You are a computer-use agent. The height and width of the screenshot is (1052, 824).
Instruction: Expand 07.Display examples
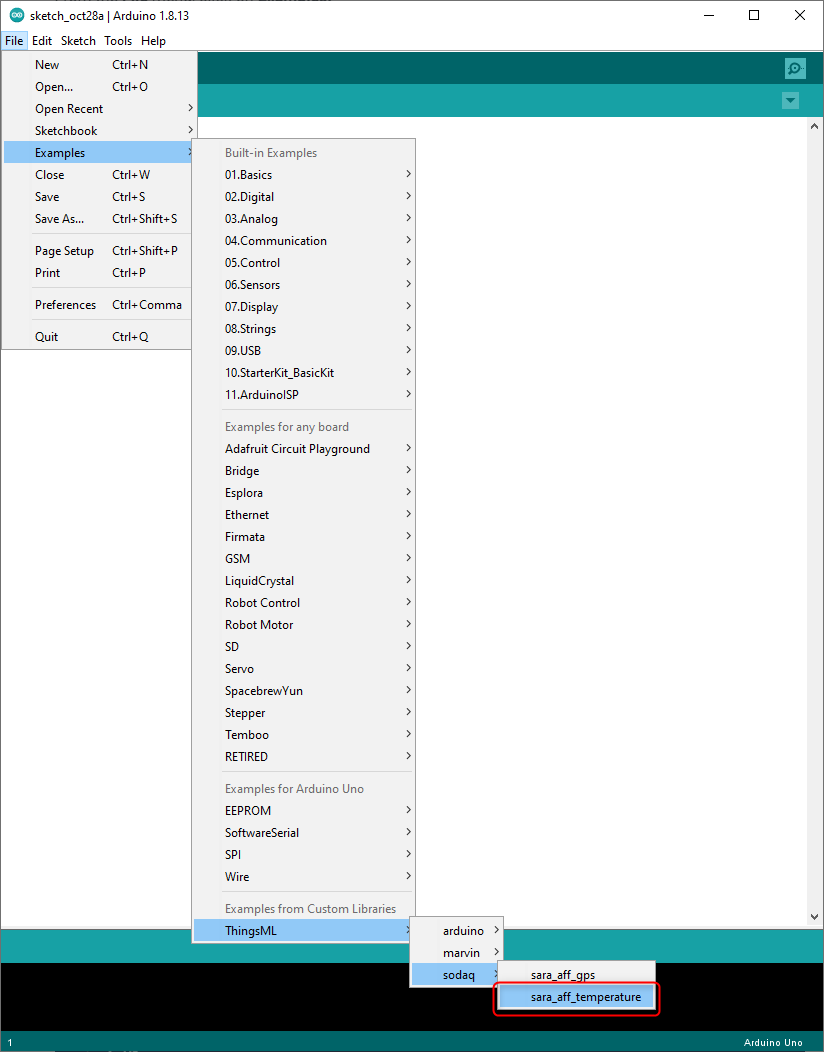point(303,307)
